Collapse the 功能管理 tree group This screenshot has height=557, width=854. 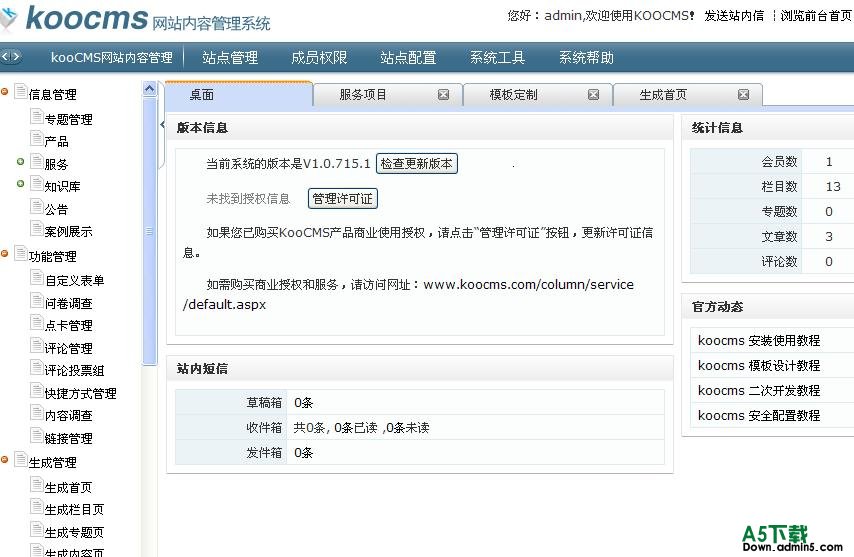[4, 253]
